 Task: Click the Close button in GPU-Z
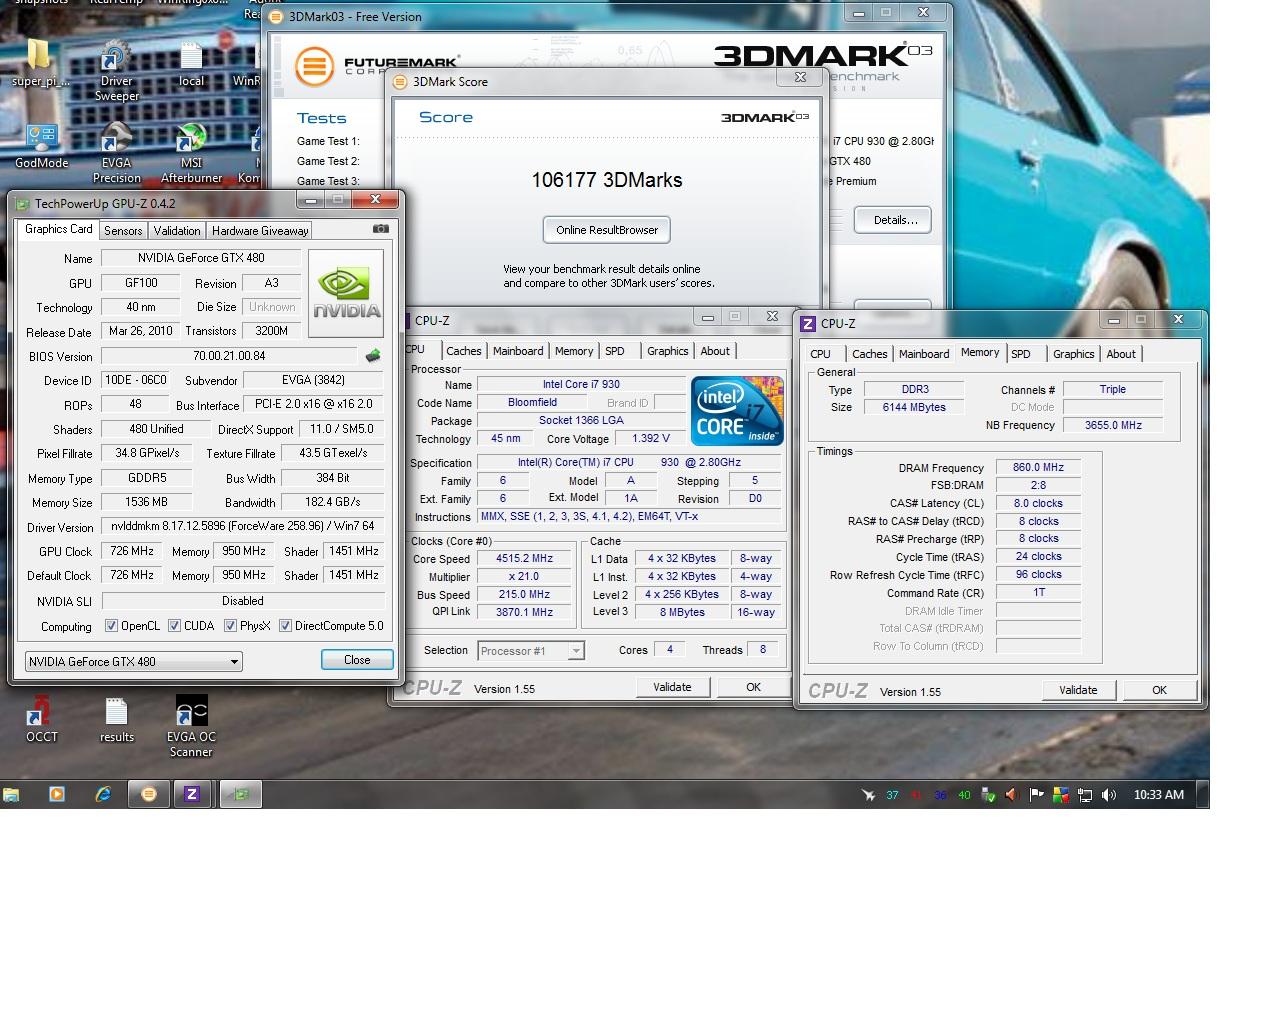click(x=357, y=660)
